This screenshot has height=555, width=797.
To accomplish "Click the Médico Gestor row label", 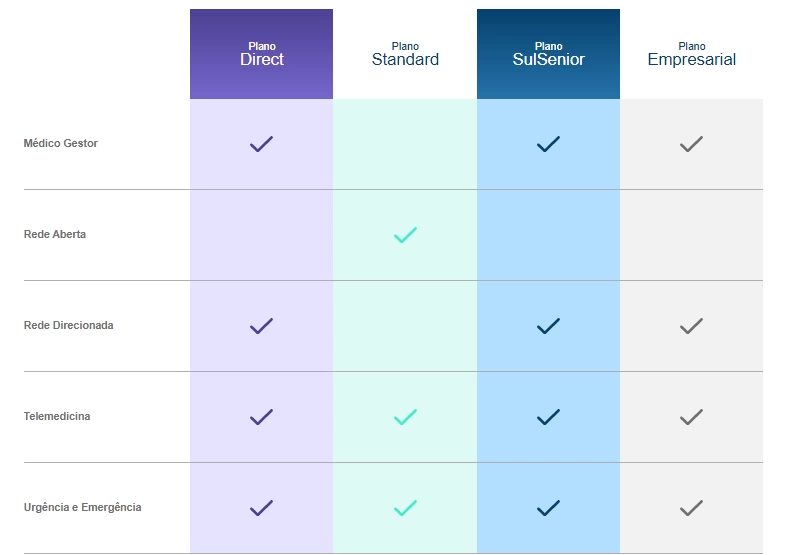I will [61, 144].
